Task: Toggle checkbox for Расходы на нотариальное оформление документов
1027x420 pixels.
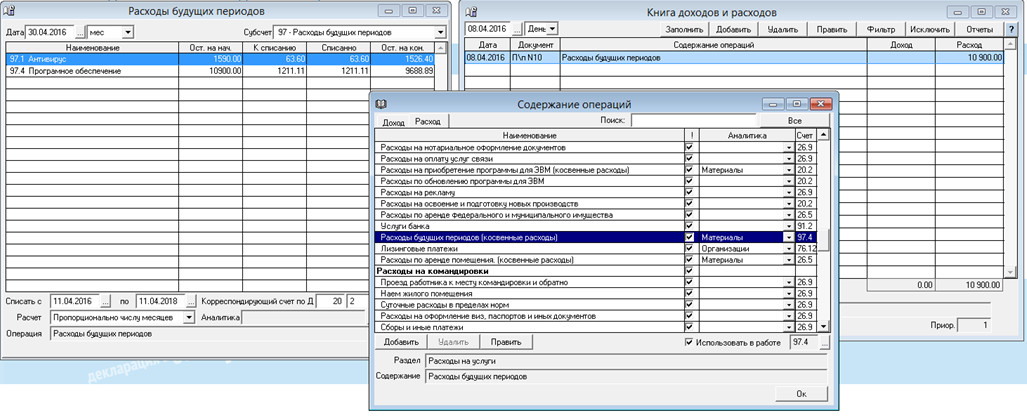Action: pos(688,147)
